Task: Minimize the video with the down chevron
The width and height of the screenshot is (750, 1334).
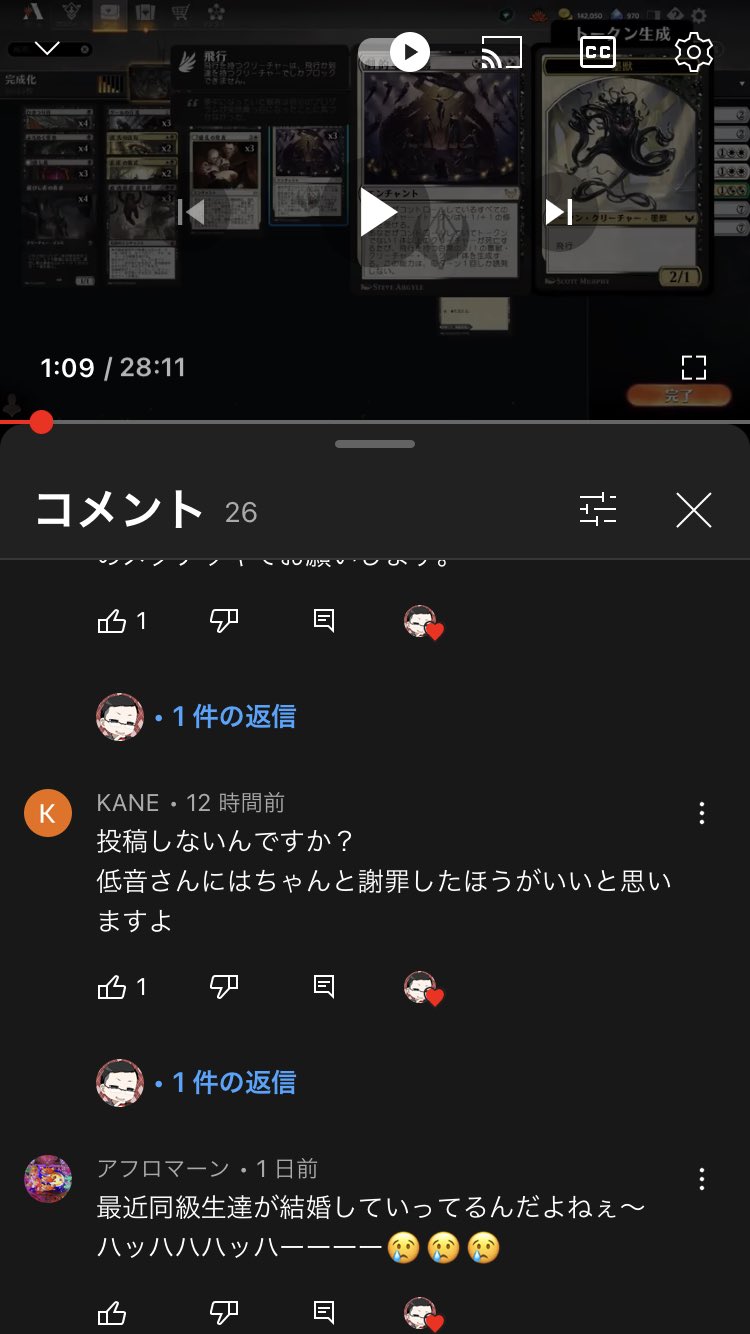Action: [x=47, y=48]
